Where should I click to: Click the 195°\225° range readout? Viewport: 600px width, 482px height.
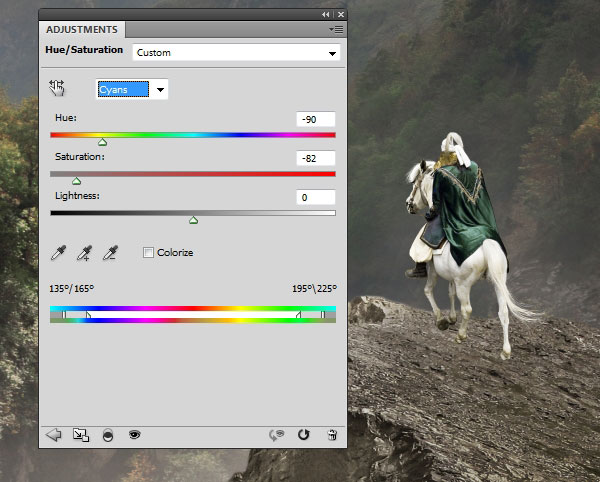315,288
